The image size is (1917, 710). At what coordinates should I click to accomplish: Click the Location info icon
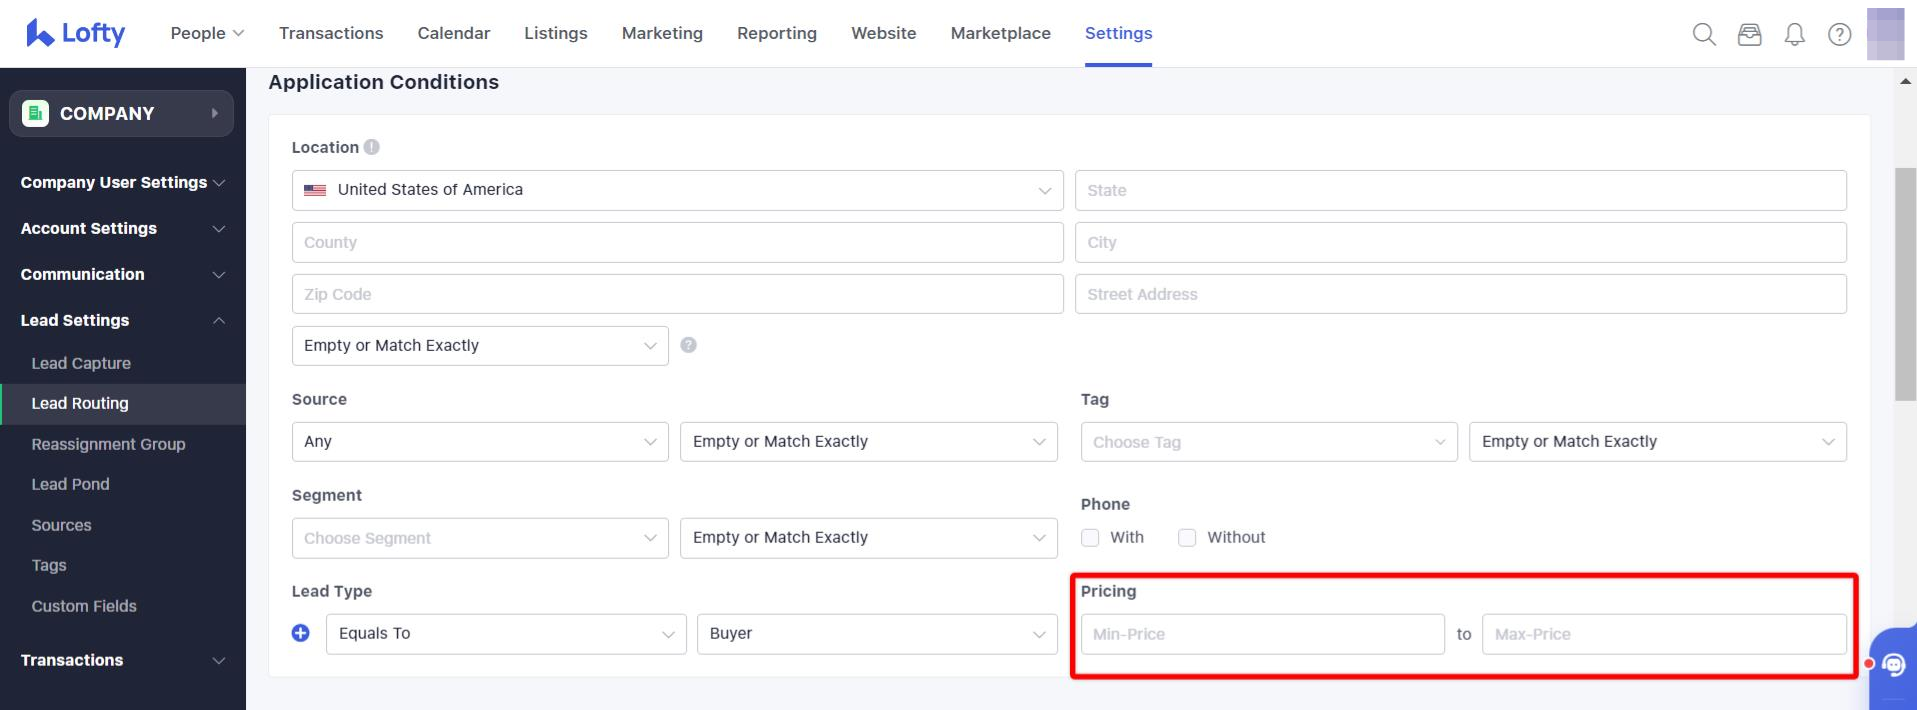(x=372, y=147)
